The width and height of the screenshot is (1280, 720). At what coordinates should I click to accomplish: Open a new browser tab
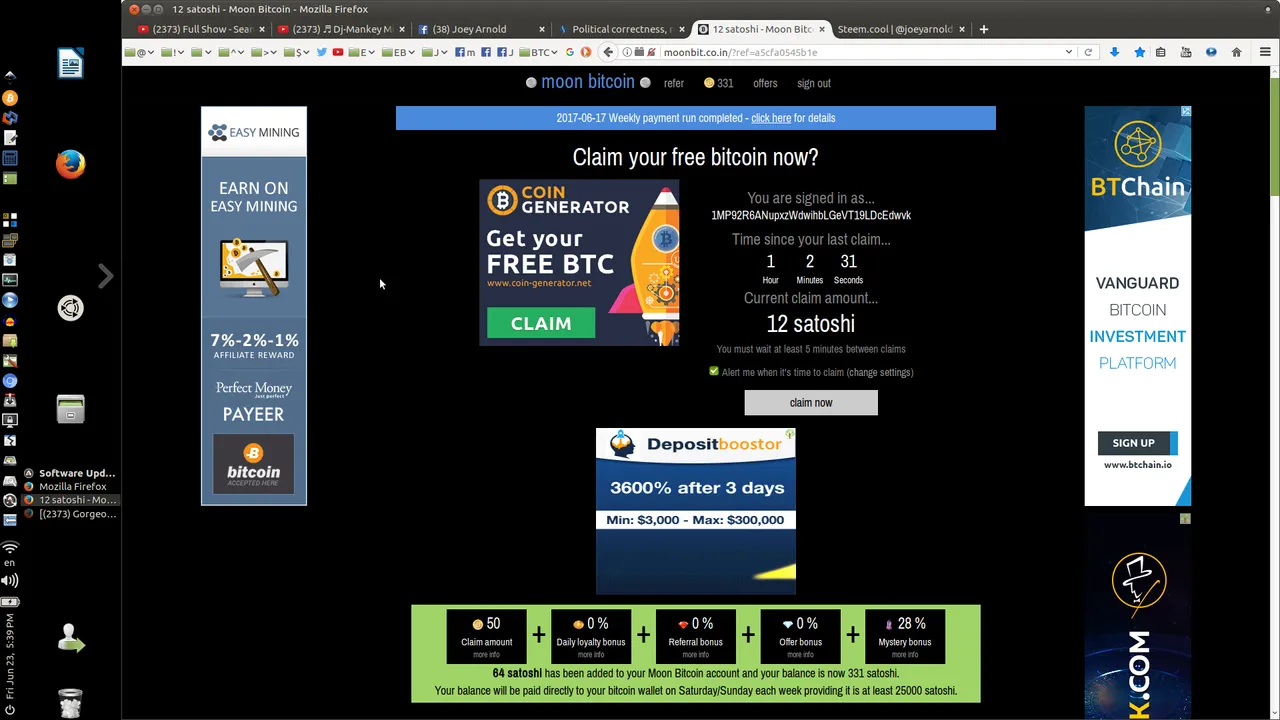983,29
